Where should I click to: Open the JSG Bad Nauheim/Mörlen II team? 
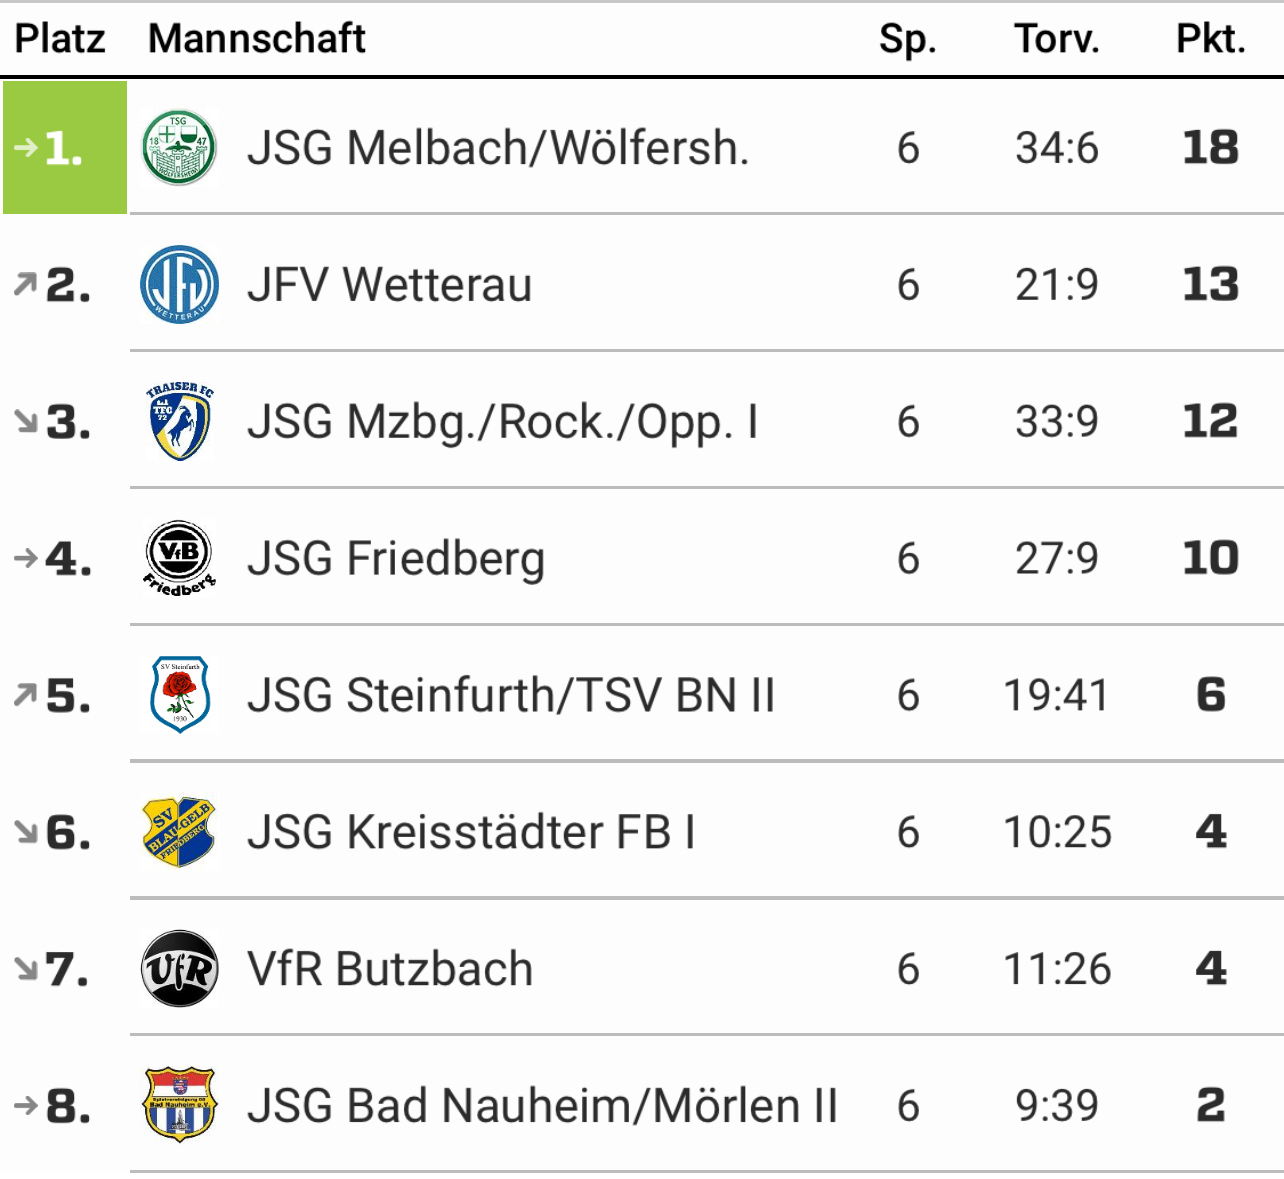click(x=542, y=1105)
